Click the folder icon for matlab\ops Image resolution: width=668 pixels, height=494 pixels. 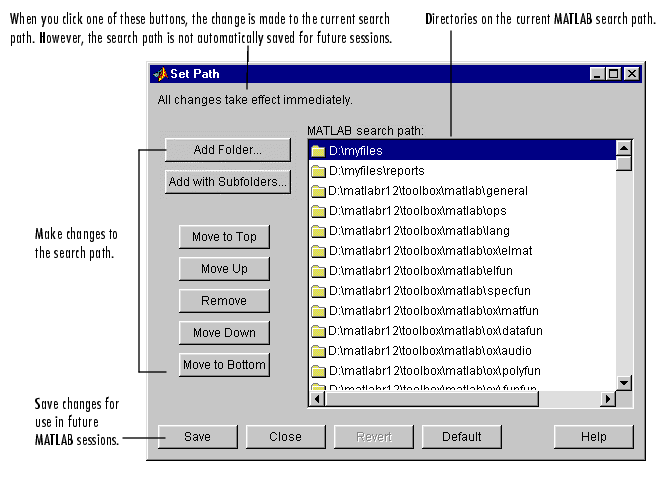pyautogui.click(x=318, y=211)
